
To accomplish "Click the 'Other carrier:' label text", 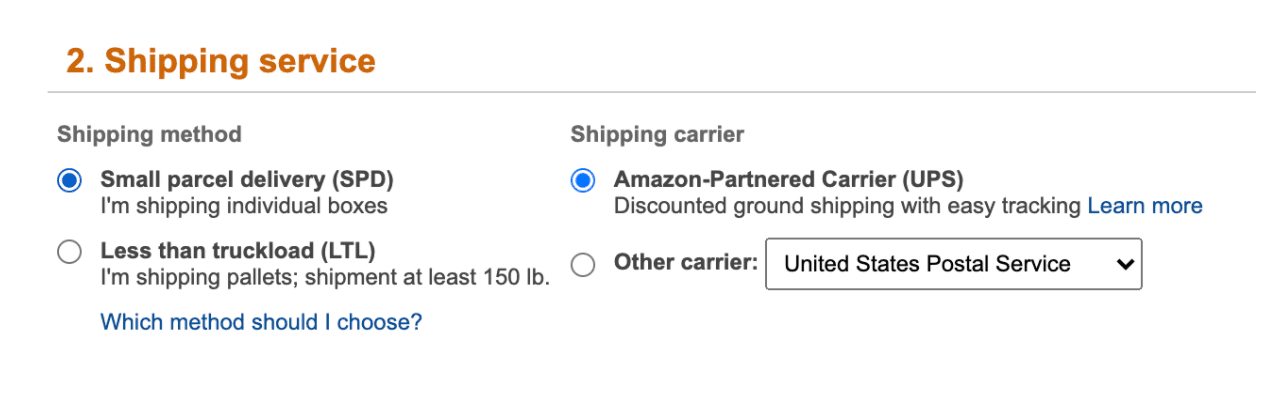I will [685, 262].
